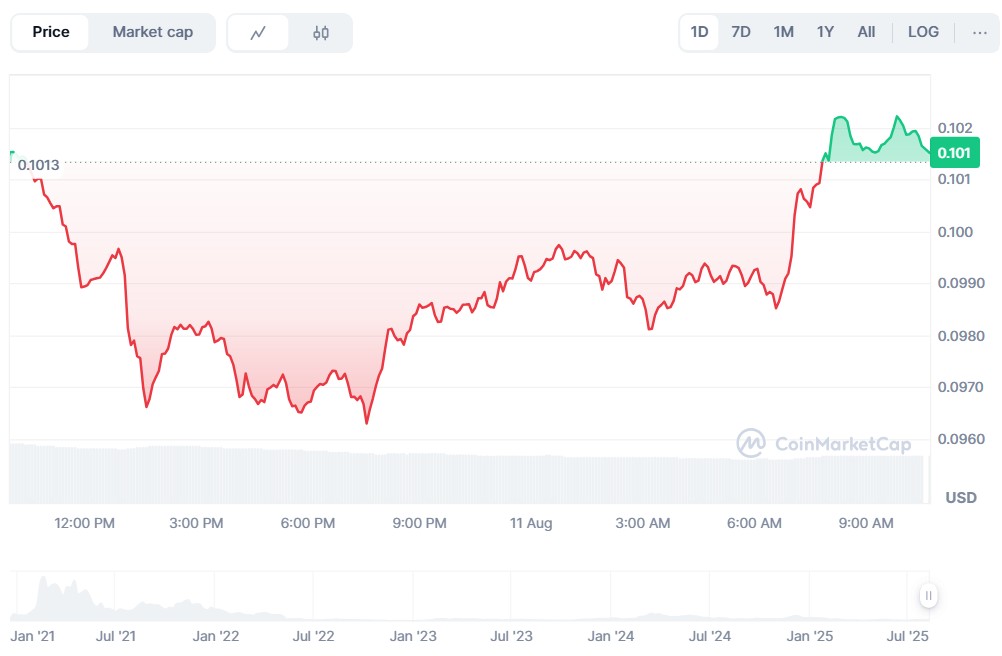Select the Price tab
Image resolution: width=1002 pixels, height=656 pixels.
click(x=51, y=32)
